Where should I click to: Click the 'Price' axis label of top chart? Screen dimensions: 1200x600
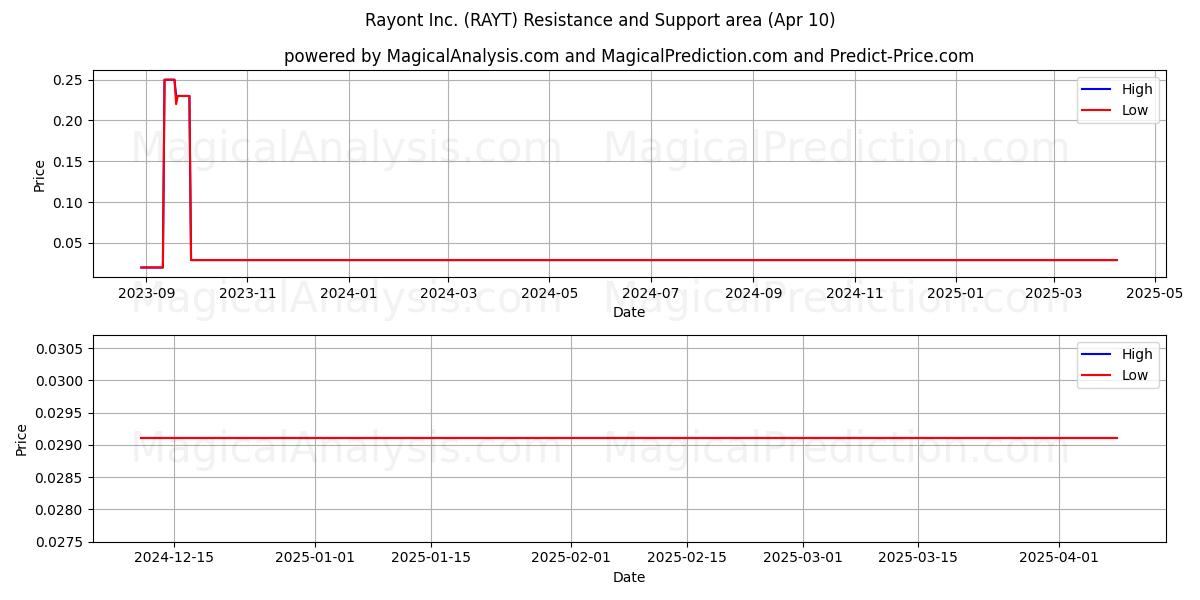pos(39,174)
